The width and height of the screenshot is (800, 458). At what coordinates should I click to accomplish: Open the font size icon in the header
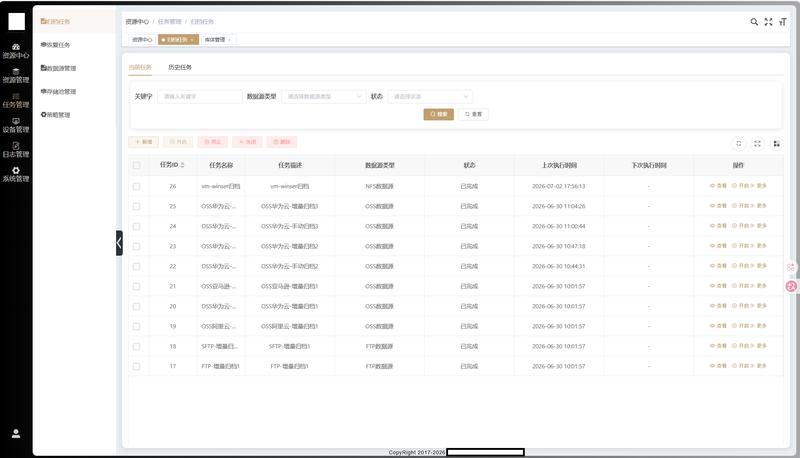(782, 22)
